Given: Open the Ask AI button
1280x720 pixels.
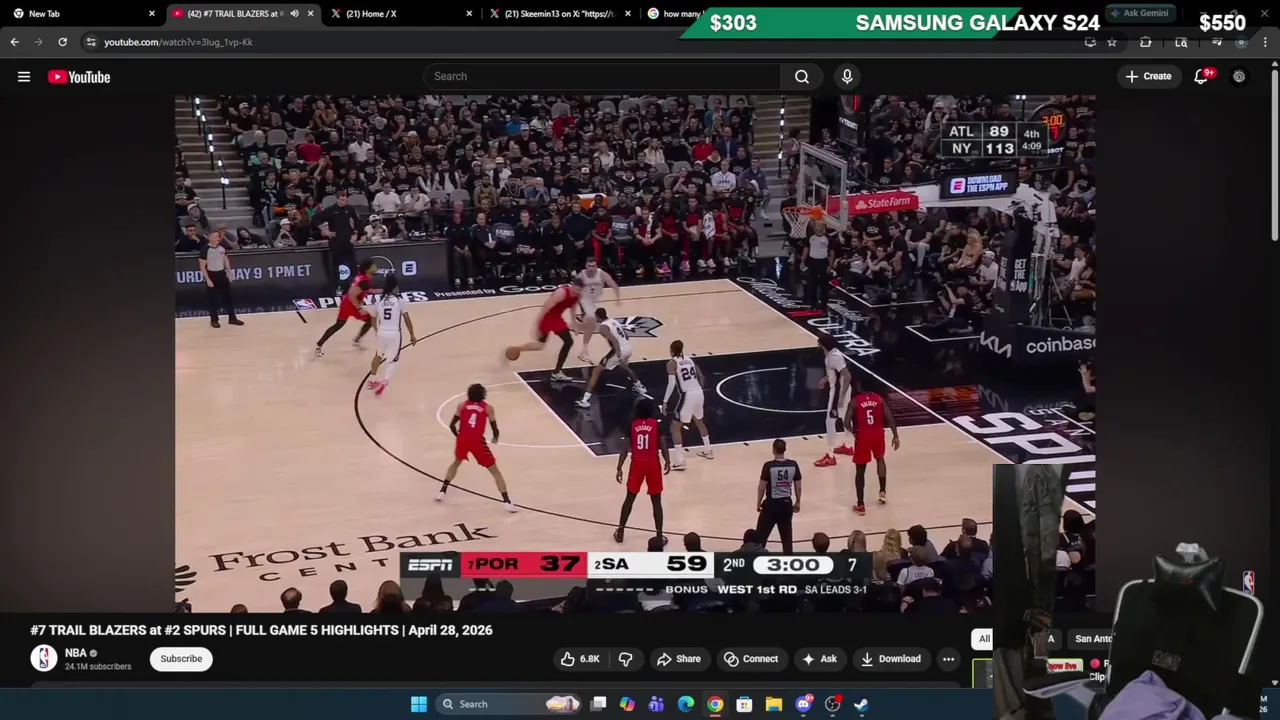Looking at the screenshot, I should pyautogui.click(x=819, y=659).
